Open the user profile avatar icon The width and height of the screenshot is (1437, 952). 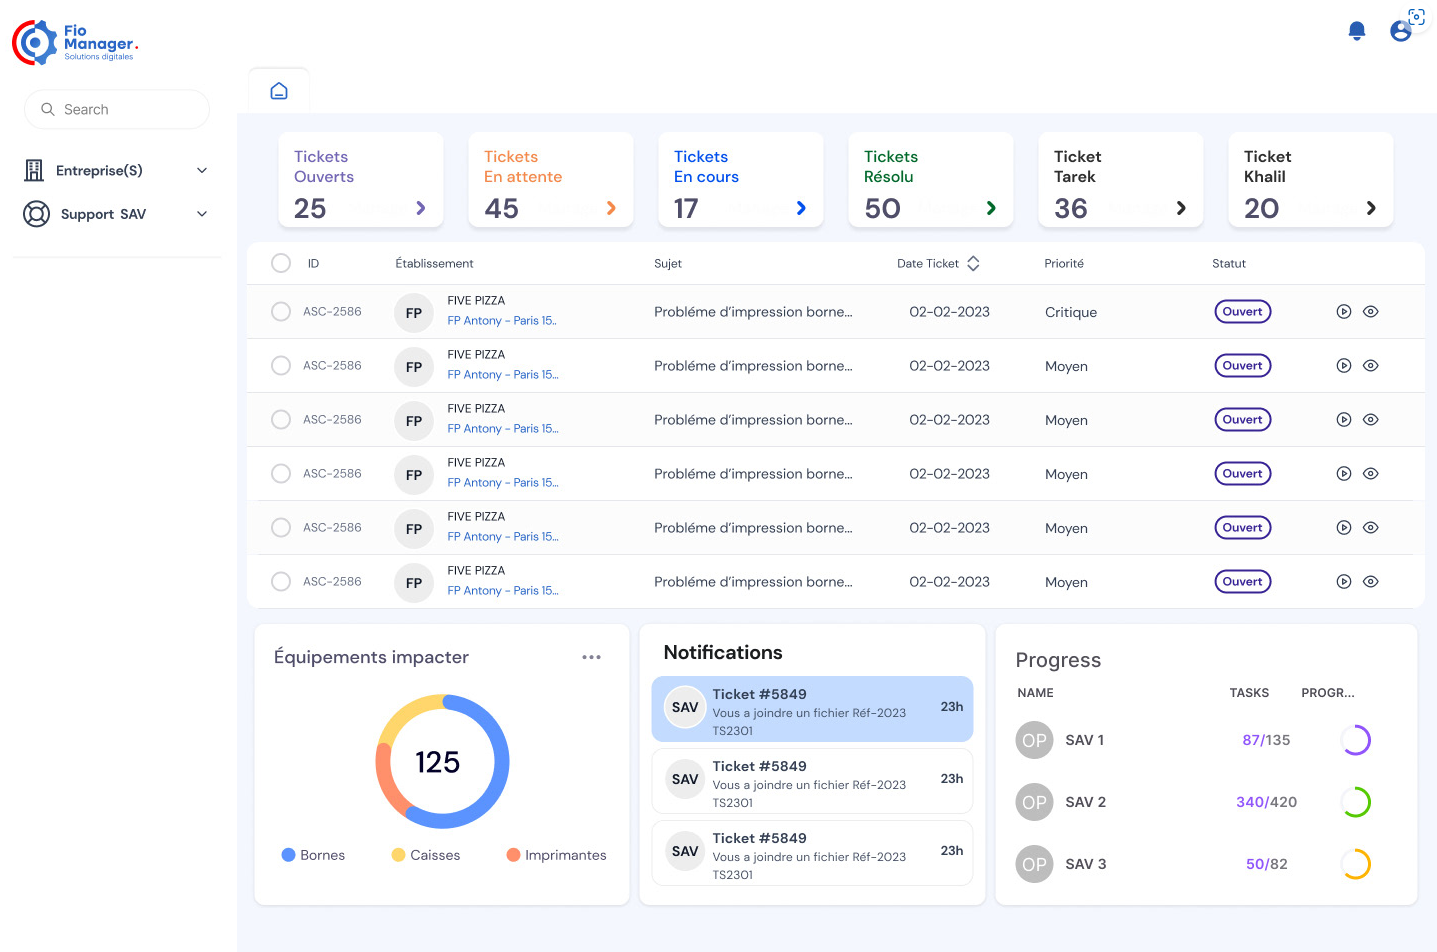tap(1401, 31)
